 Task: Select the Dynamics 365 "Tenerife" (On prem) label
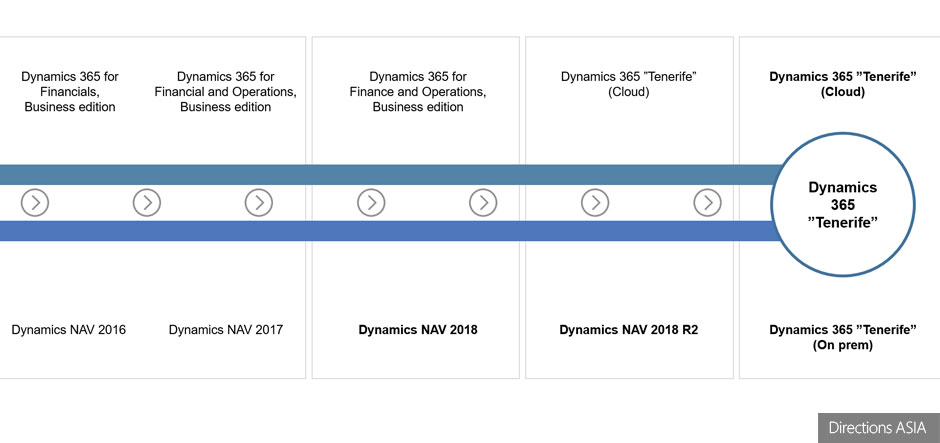pos(841,337)
